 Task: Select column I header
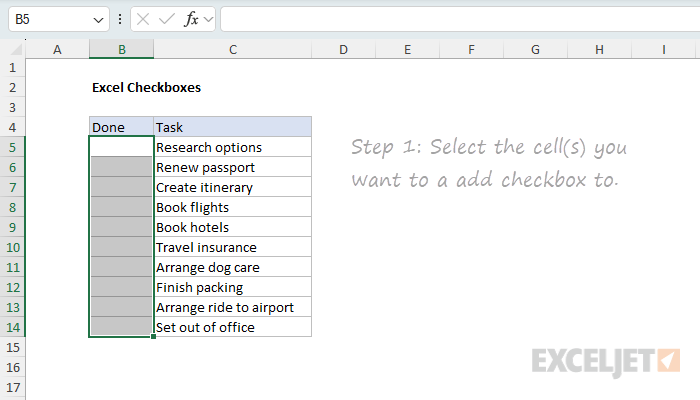pos(663,50)
